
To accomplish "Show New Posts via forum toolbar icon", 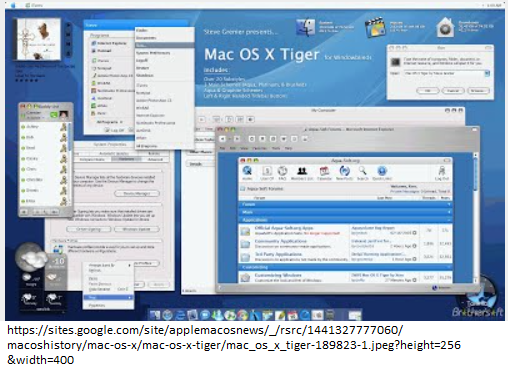I will [344, 172].
